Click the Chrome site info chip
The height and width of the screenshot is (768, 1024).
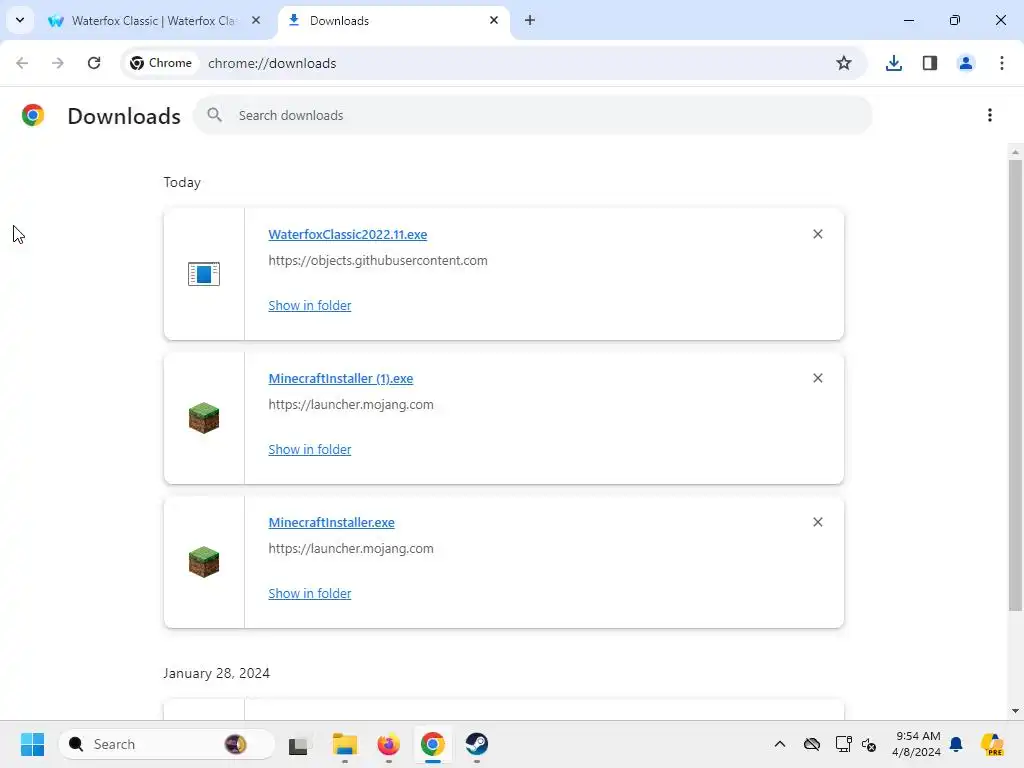(161, 63)
